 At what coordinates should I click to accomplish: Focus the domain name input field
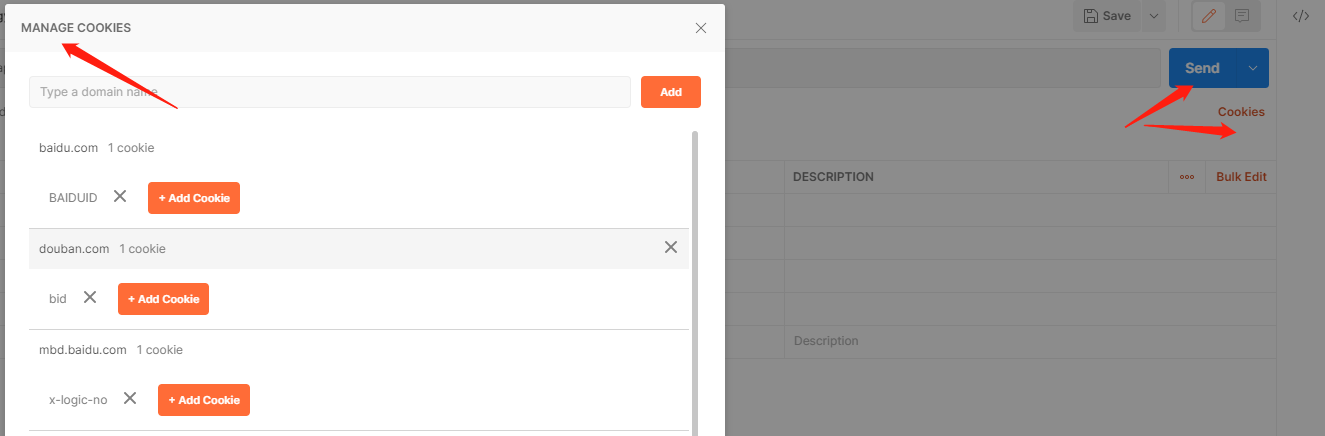[330, 92]
